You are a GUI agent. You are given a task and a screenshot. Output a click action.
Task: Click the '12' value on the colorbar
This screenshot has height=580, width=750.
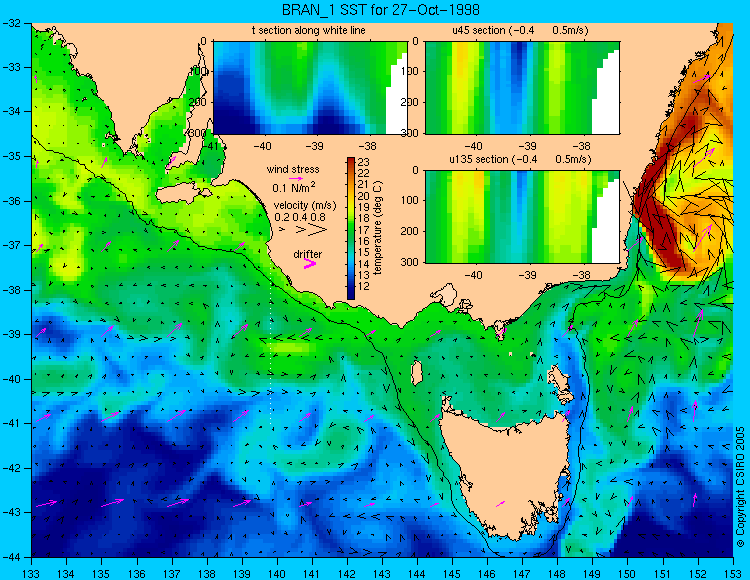tap(364, 286)
